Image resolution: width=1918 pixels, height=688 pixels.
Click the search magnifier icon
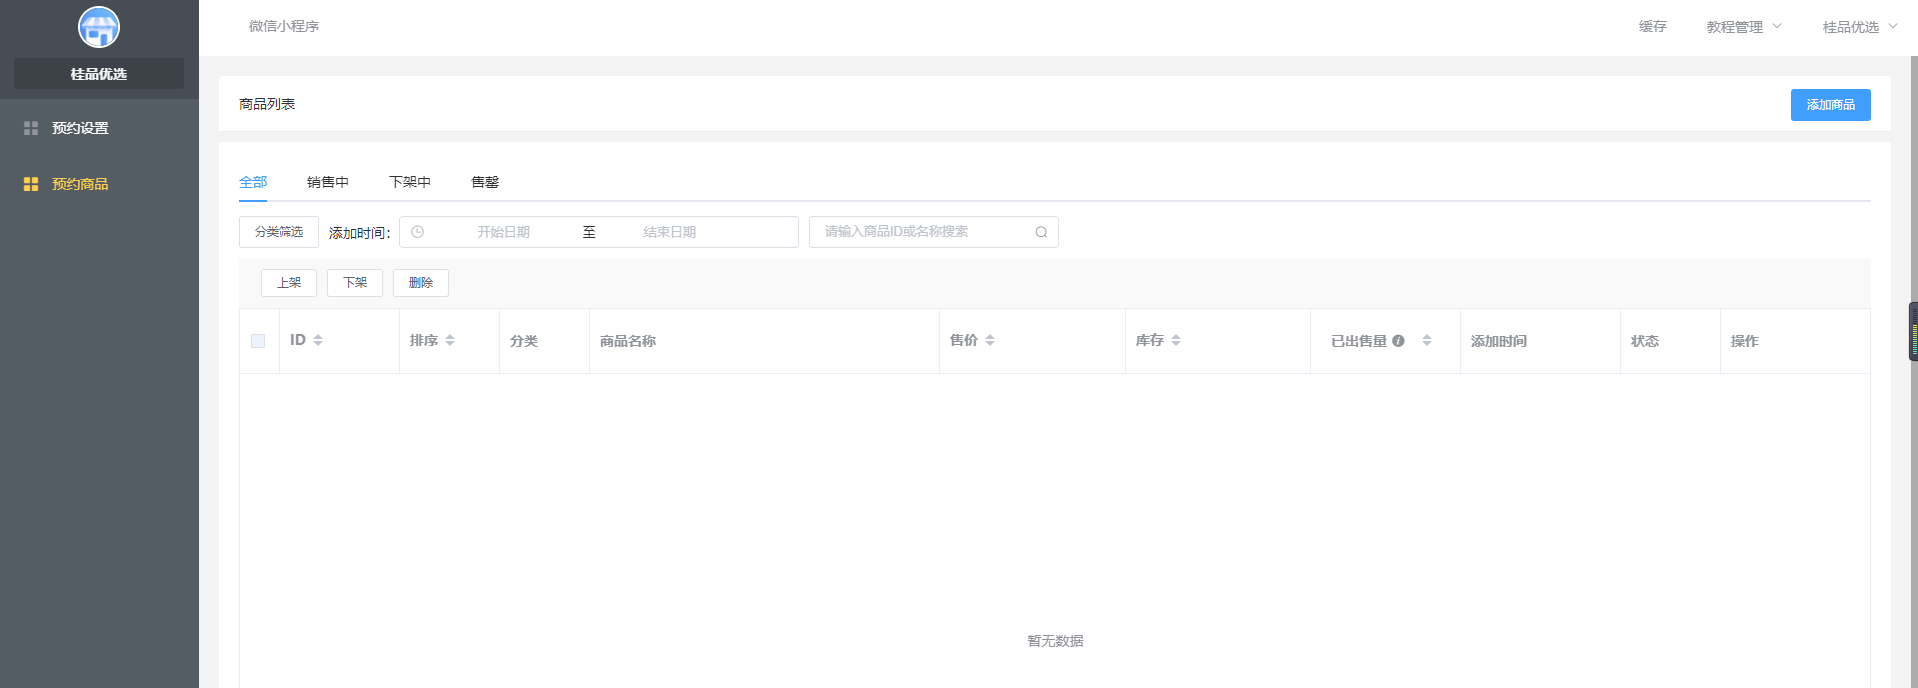coord(1041,232)
